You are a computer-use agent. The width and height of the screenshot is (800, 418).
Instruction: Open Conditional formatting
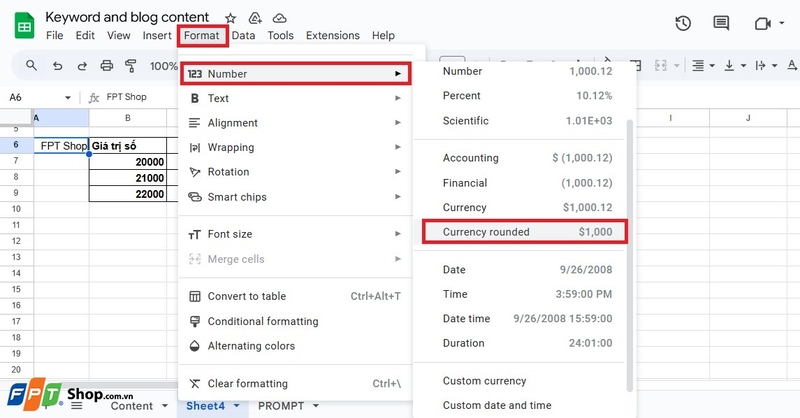coord(295,321)
